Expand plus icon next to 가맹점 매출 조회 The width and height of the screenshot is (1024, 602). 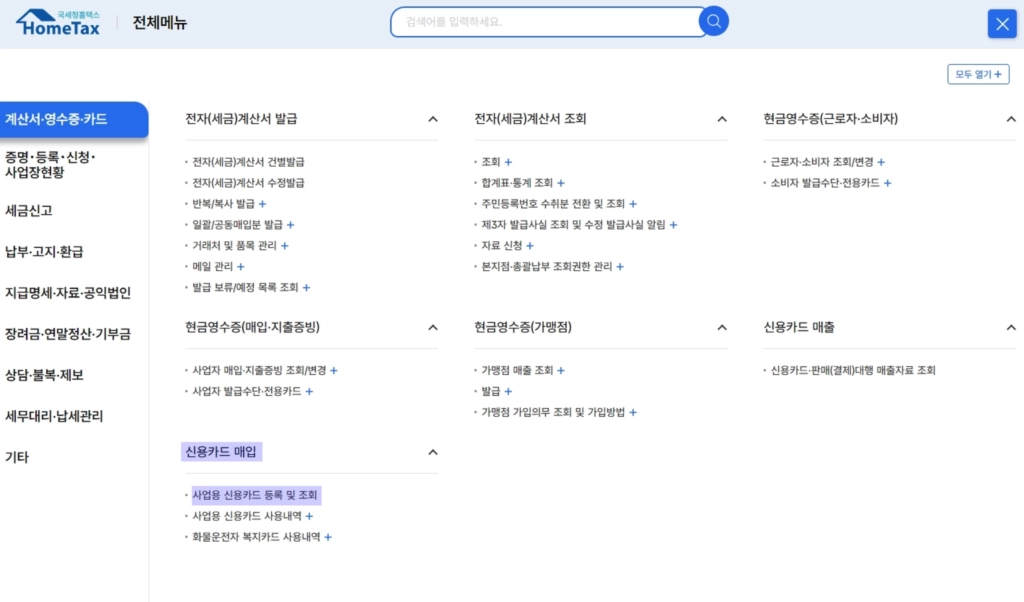(561, 370)
